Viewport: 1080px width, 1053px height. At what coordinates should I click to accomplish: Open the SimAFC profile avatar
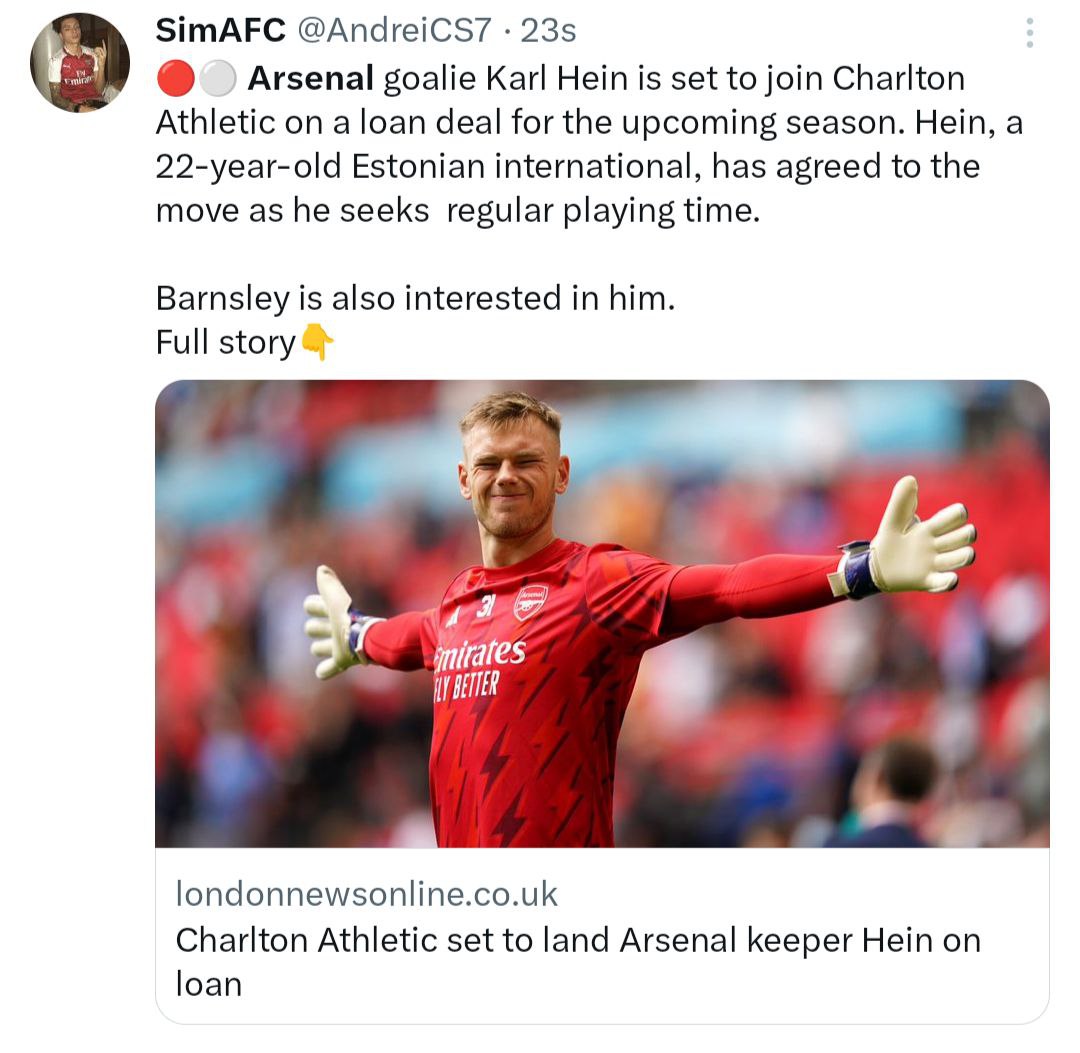tap(80, 62)
